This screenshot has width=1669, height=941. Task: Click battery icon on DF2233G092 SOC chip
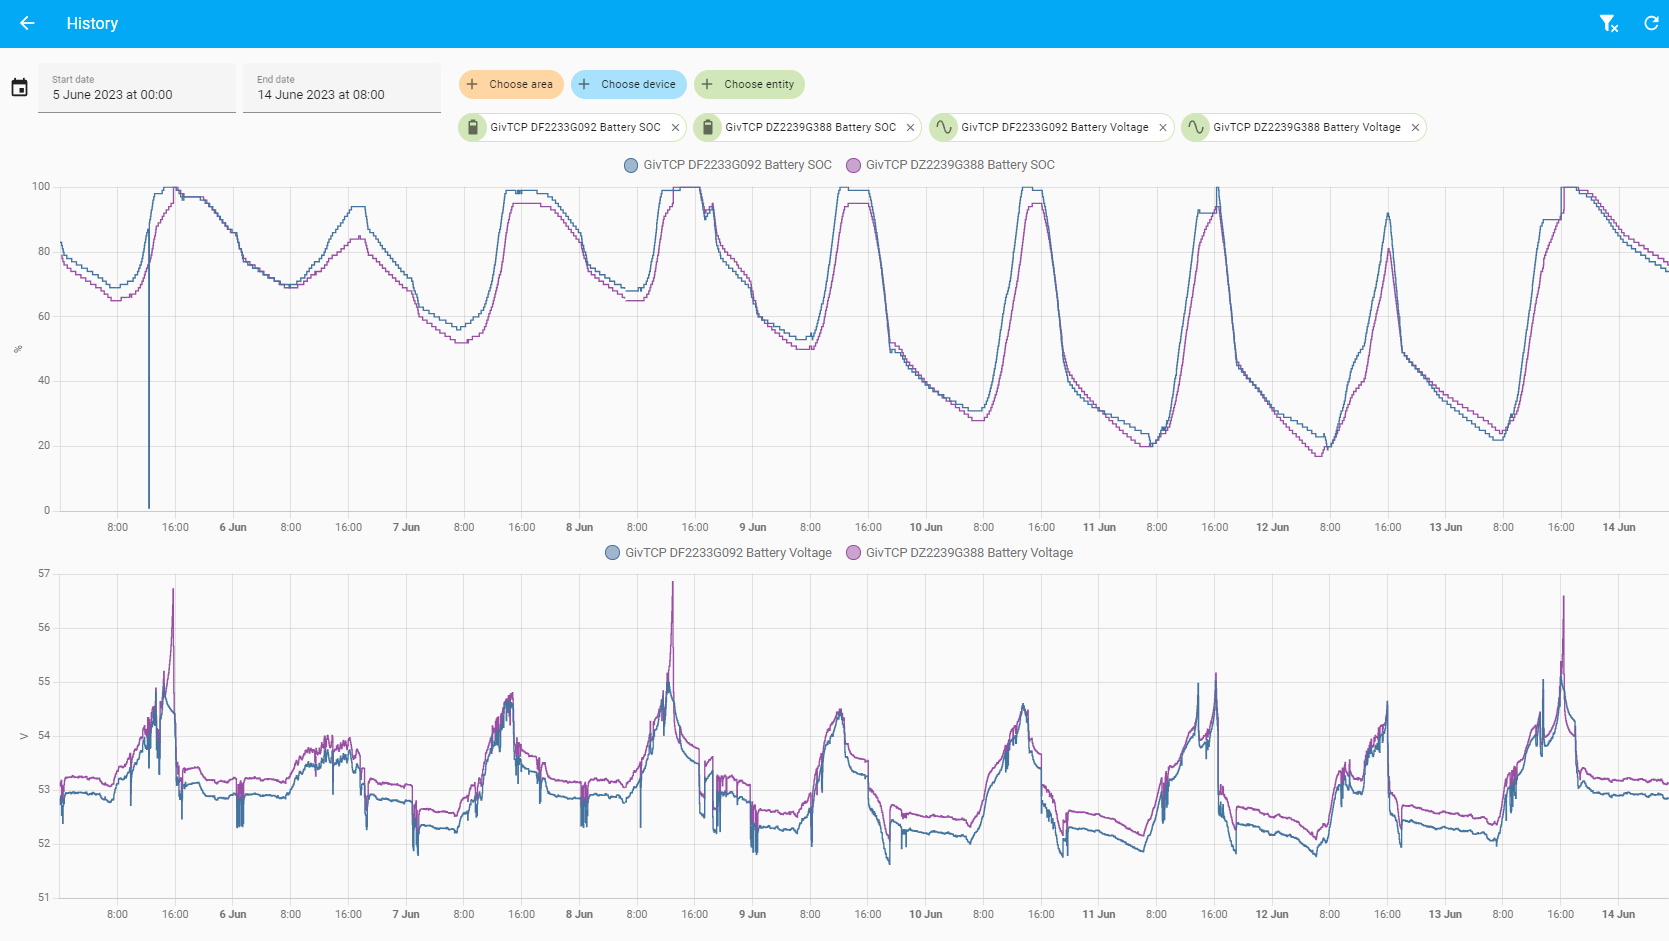click(473, 127)
